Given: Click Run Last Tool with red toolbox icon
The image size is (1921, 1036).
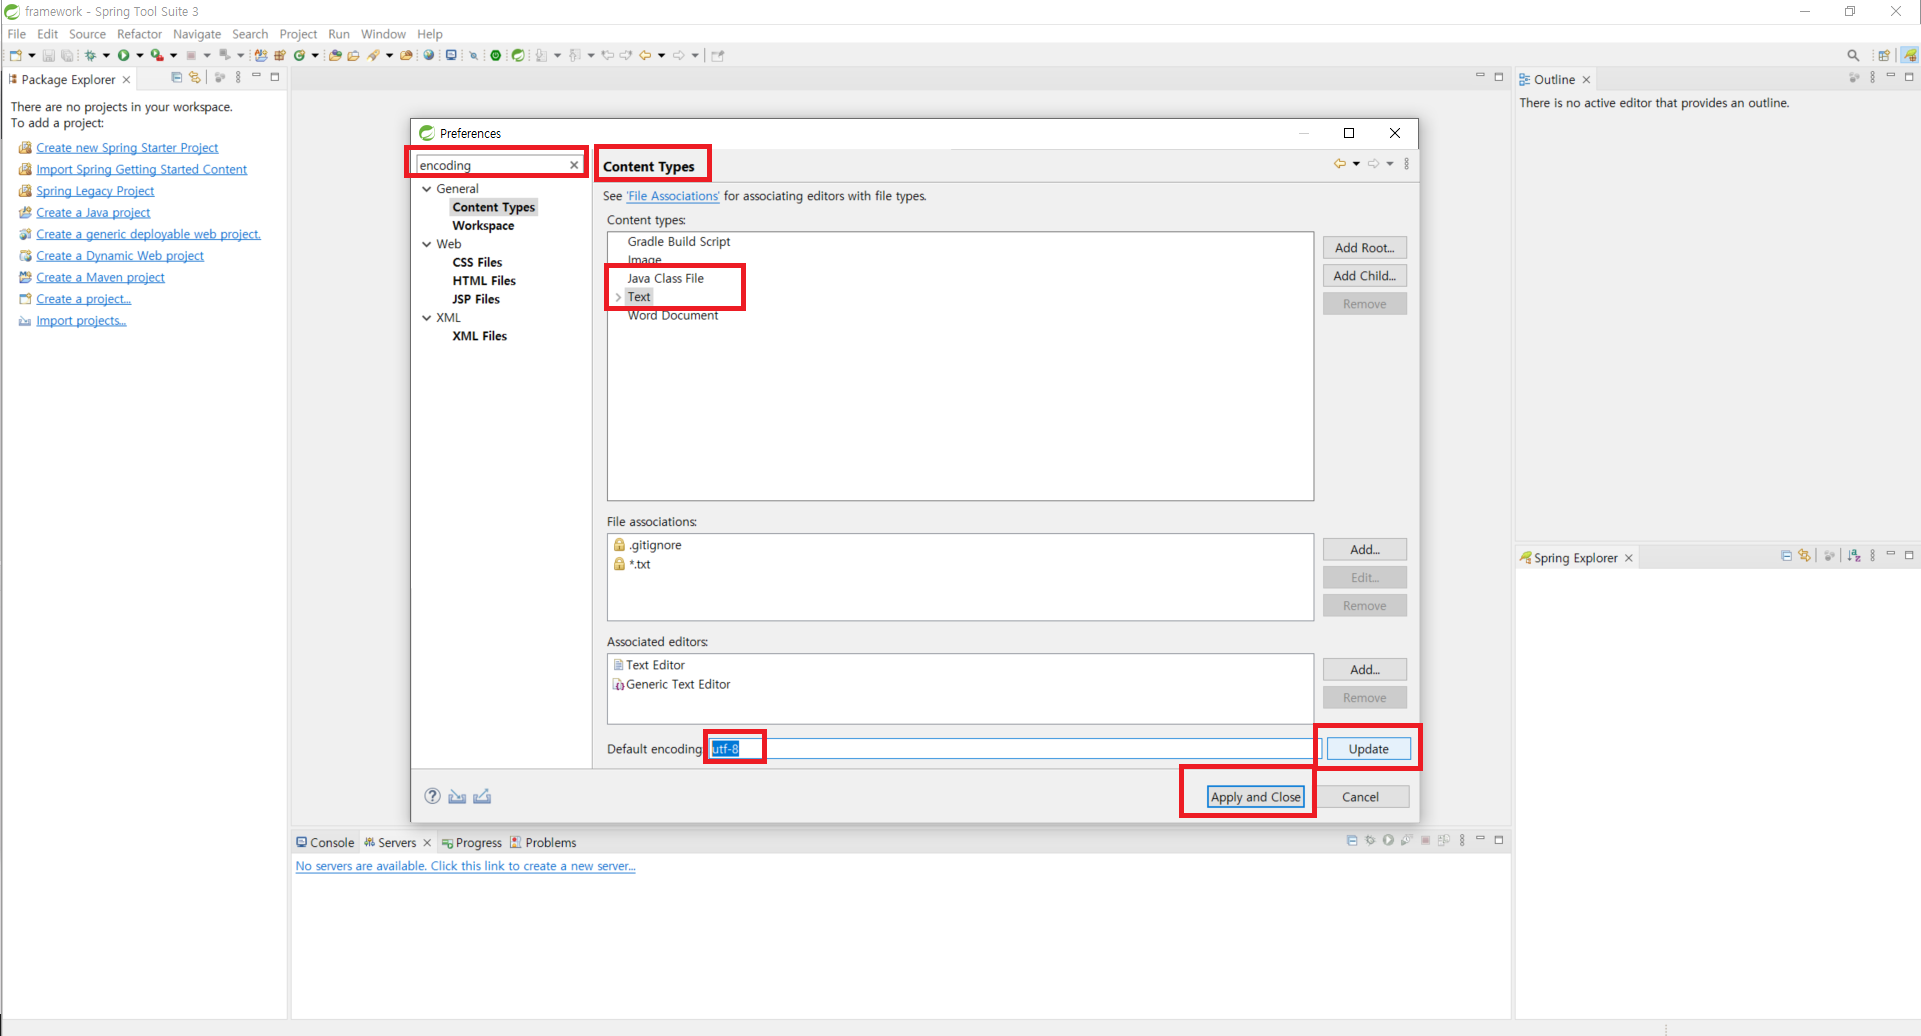Looking at the screenshot, I should point(157,56).
